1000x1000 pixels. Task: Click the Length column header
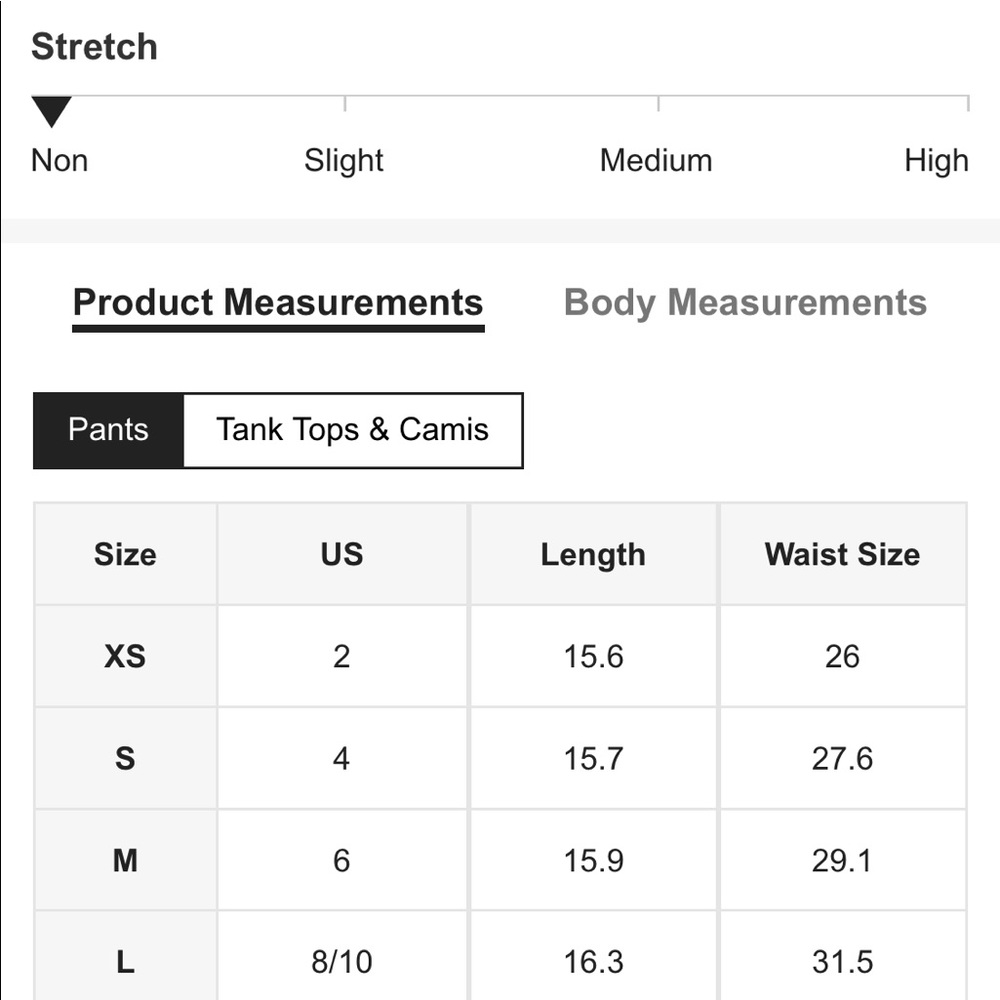coord(593,554)
